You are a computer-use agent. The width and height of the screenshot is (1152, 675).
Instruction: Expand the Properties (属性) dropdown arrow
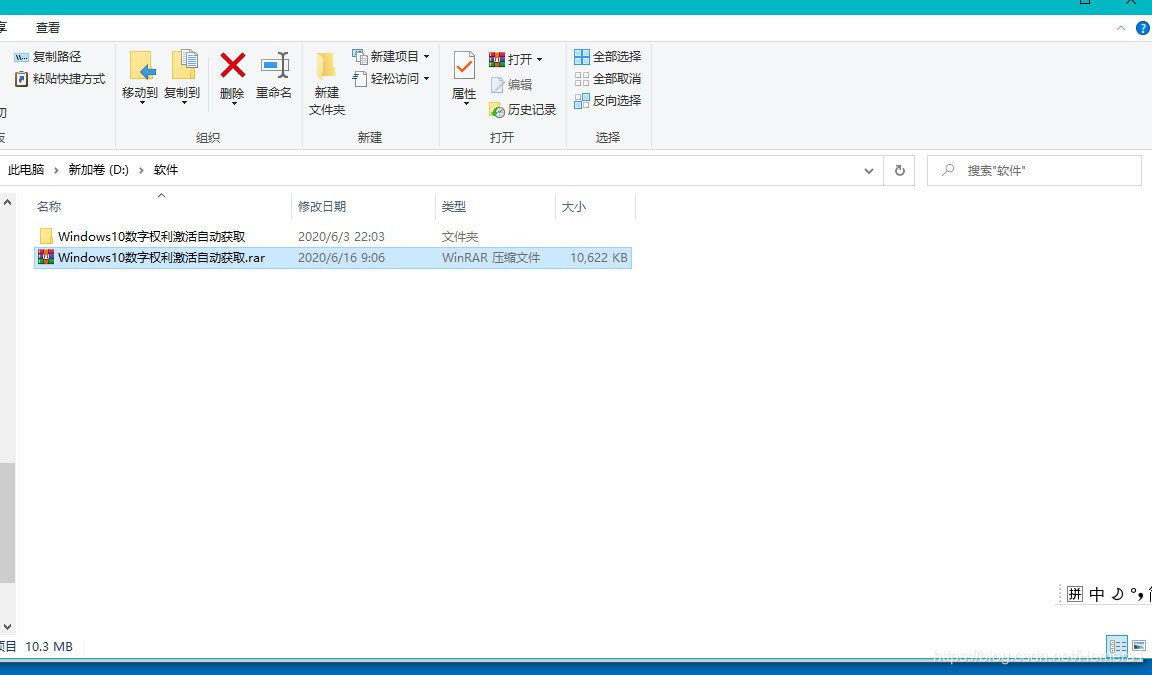point(465,104)
